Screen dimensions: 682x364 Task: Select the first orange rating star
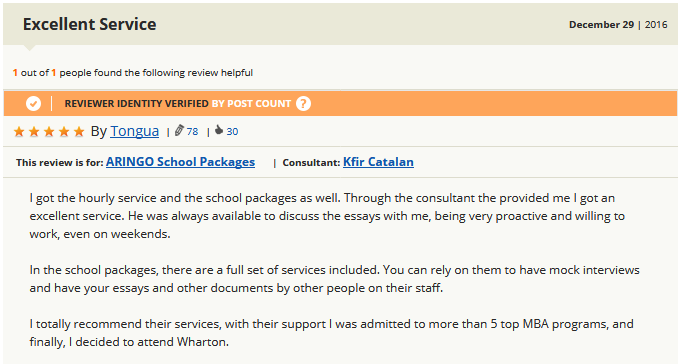click(x=19, y=131)
